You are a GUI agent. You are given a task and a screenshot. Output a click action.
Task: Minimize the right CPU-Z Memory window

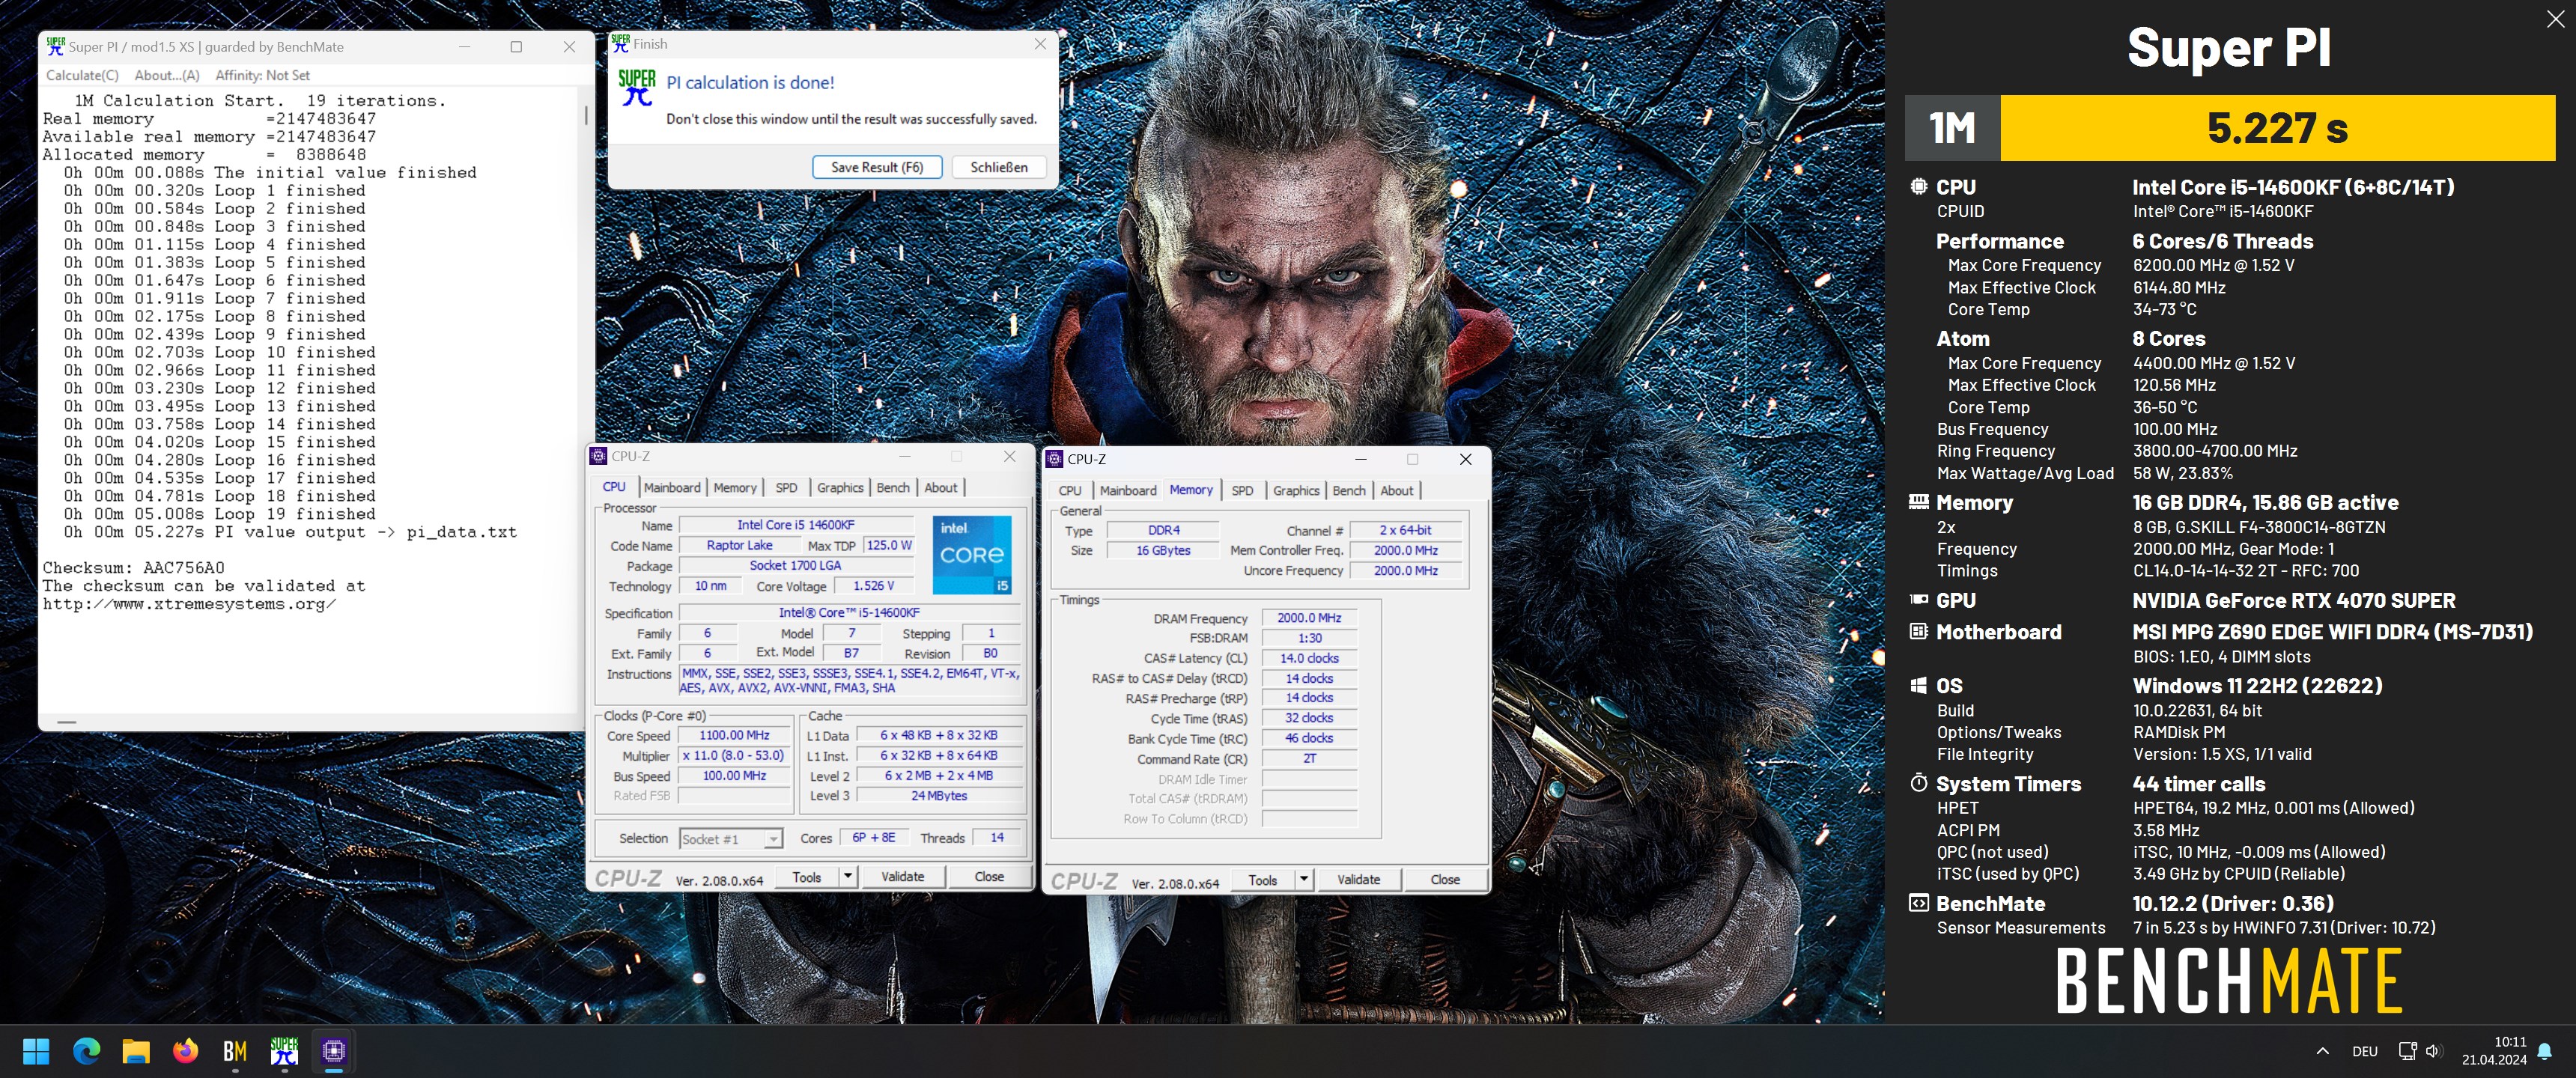tap(1360, 459)
